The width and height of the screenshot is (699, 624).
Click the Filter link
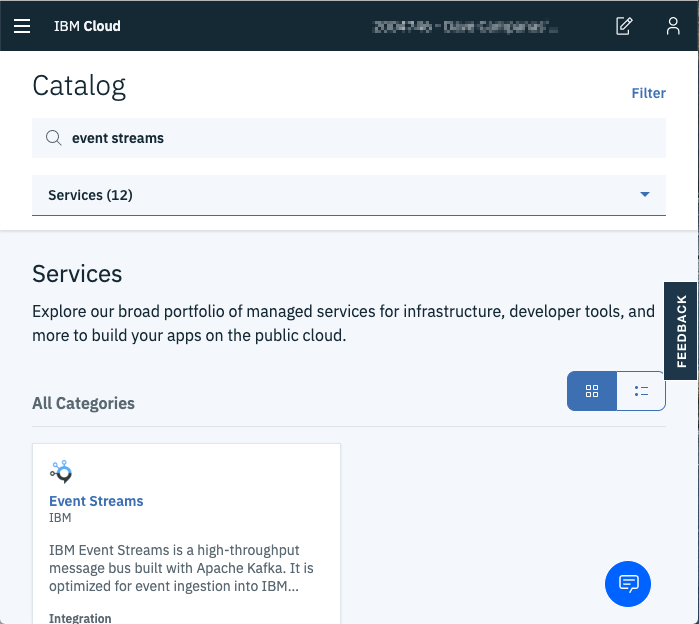[x=648, y=93]
